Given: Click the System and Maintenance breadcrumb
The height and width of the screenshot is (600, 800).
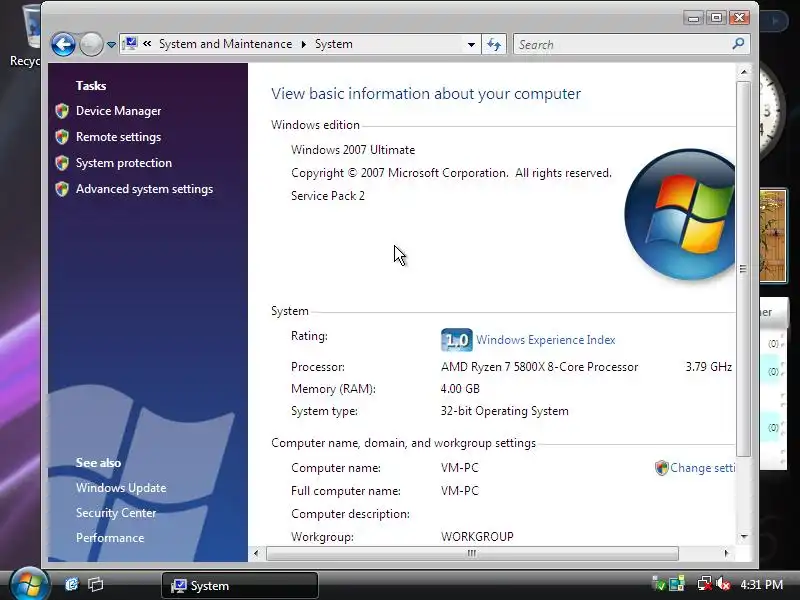Looking at the screenshot, I should [226, 44].
